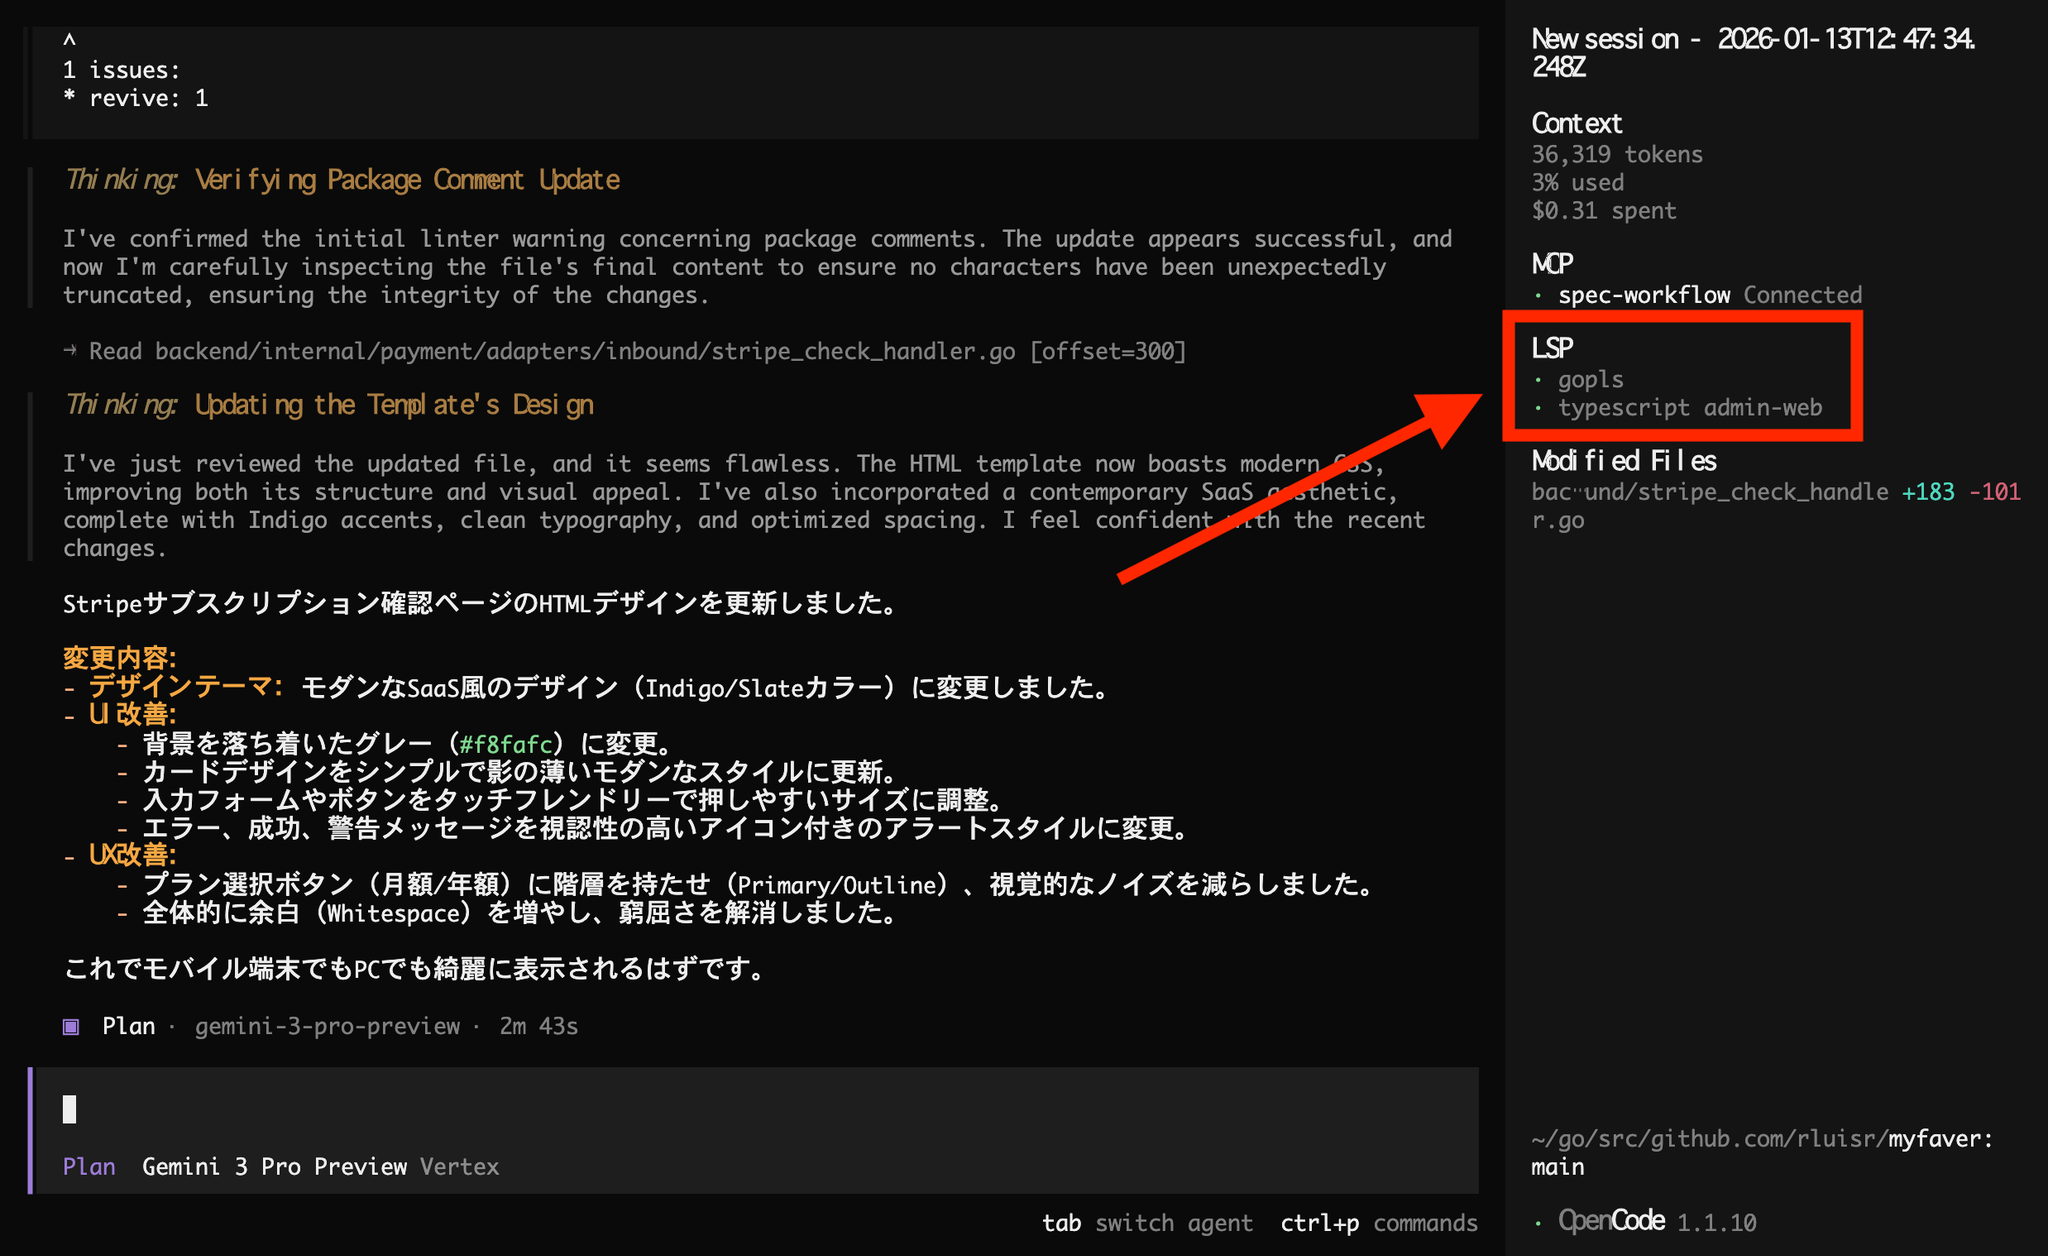The height and width of the screenshot is (1256, 2048).
Task: Click the #f8fafc color code text
Action: click(x=506, y=744)
